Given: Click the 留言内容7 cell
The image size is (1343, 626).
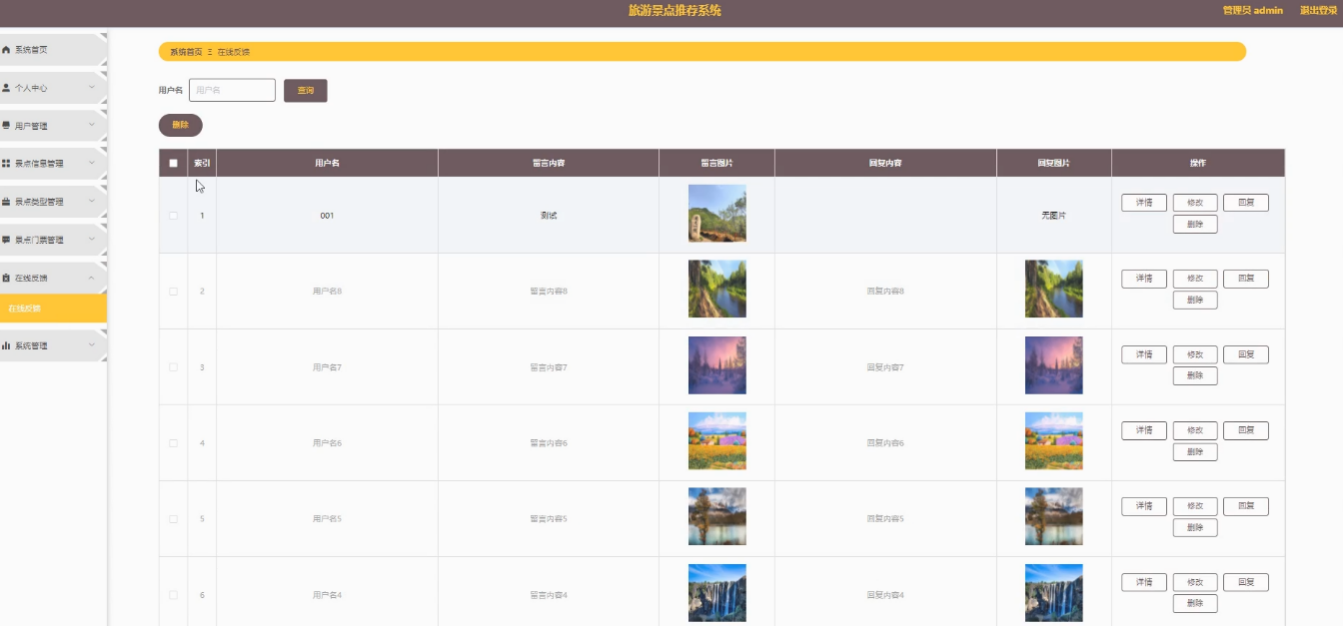Looking at the screenshot, I should (x=548, y=367).
